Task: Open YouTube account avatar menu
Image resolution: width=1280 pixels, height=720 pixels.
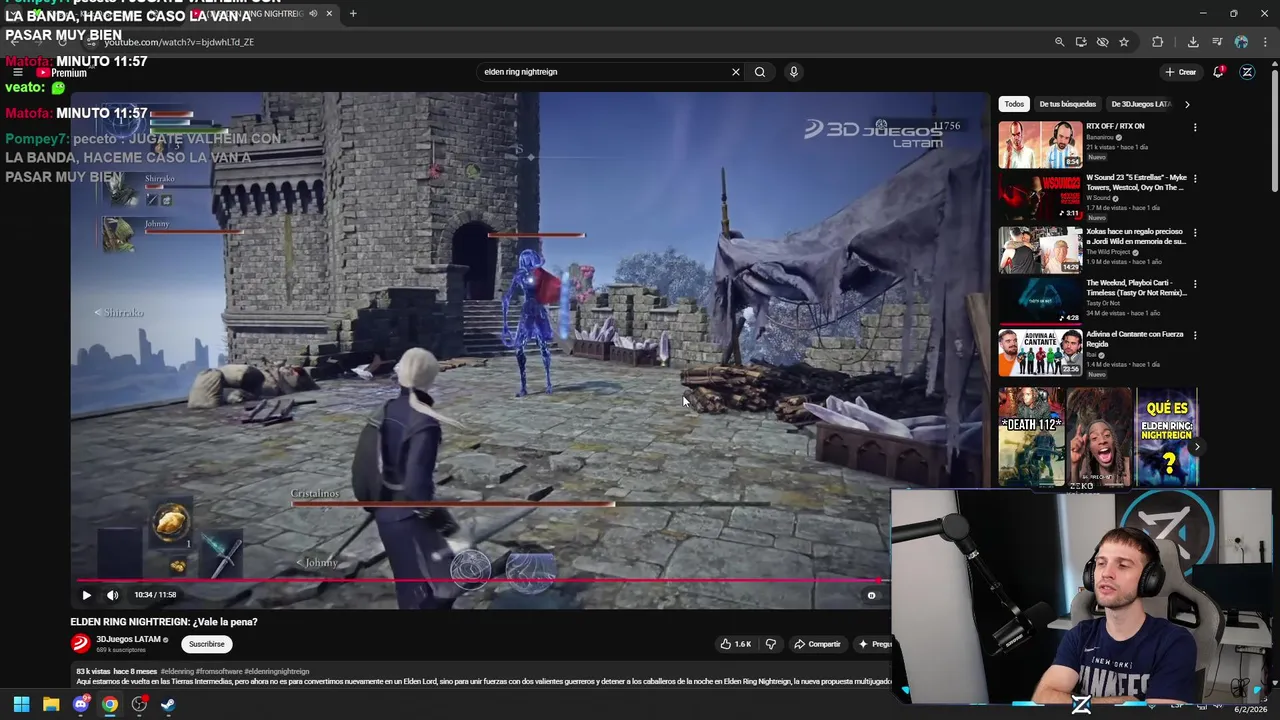Action: pyautogui.click(x=1247, y=72)
